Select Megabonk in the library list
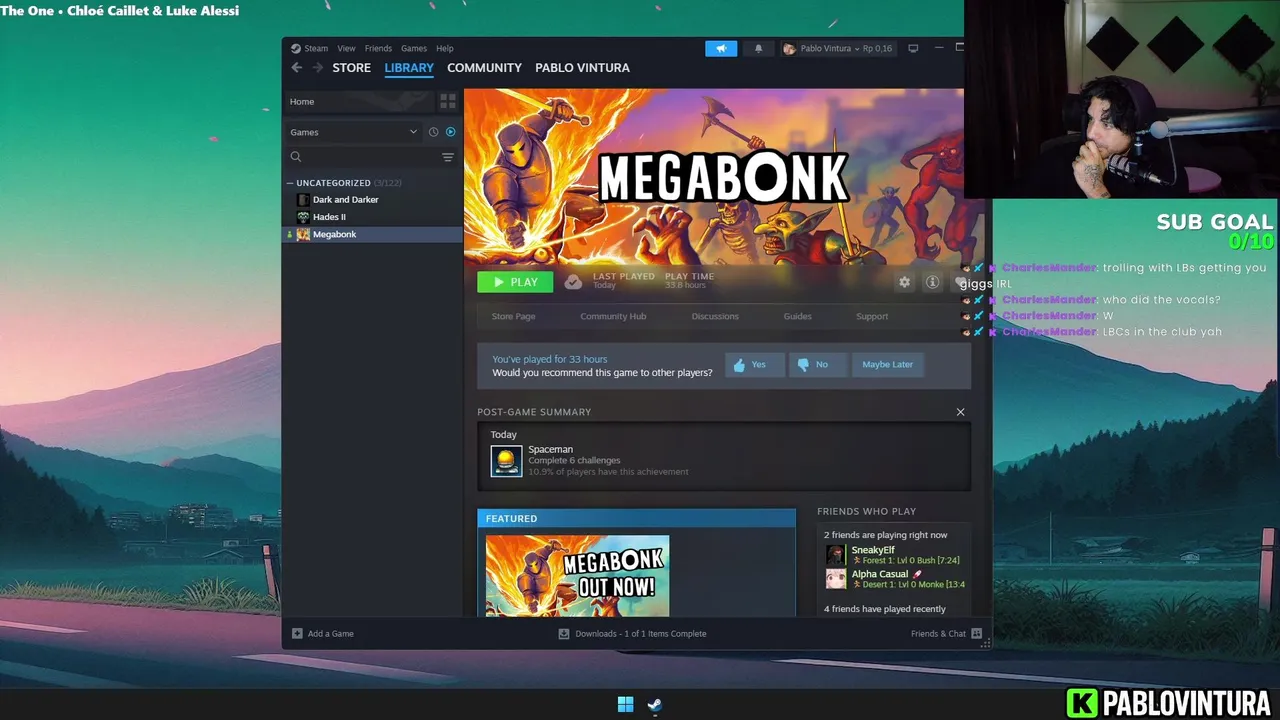The width and height of the screenshot is (1280, 720). point(372,234)
